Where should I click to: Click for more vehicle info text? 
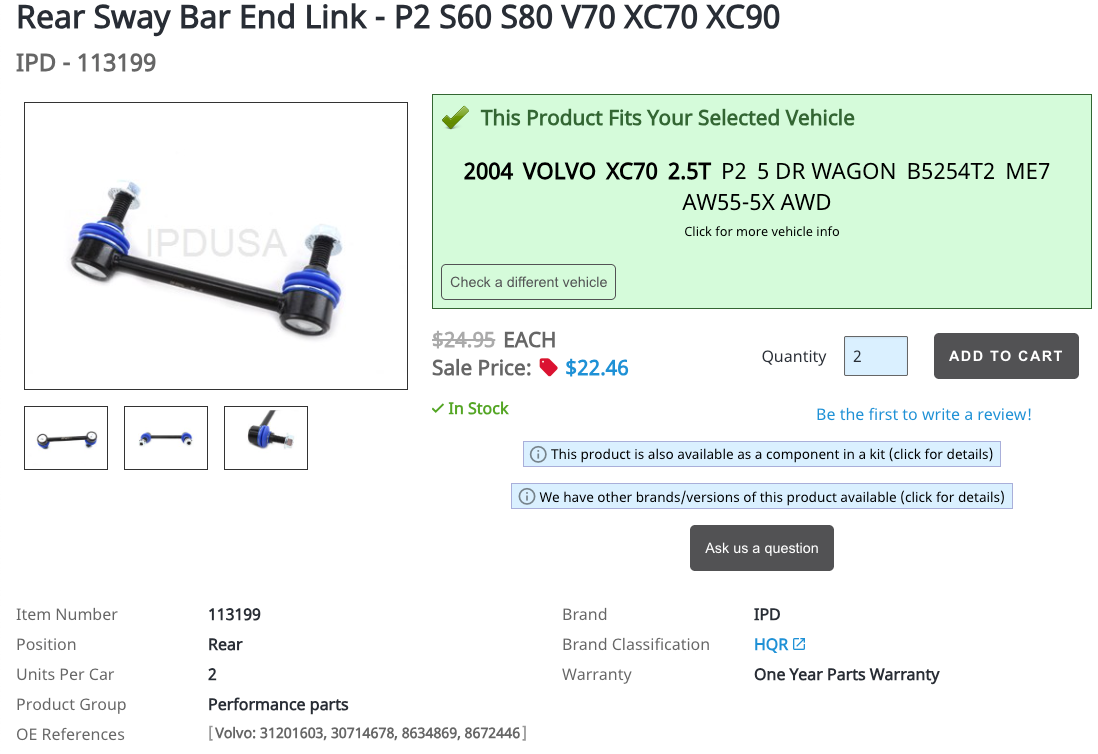click(x=762, y=232)
